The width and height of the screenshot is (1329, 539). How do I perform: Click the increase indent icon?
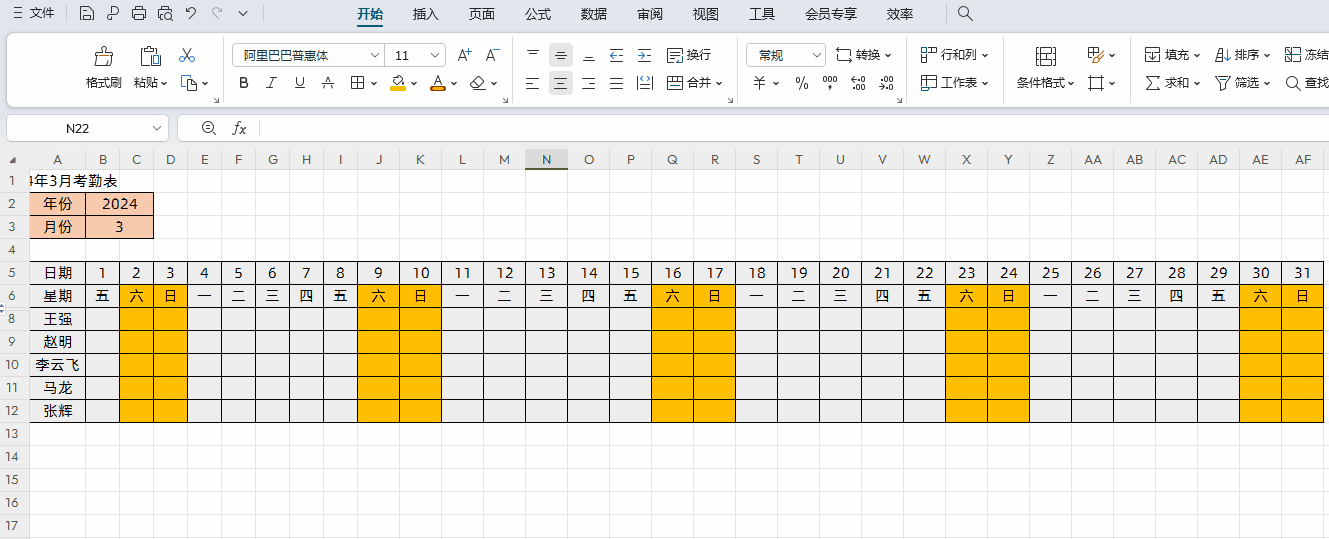[x=645, y=55]
